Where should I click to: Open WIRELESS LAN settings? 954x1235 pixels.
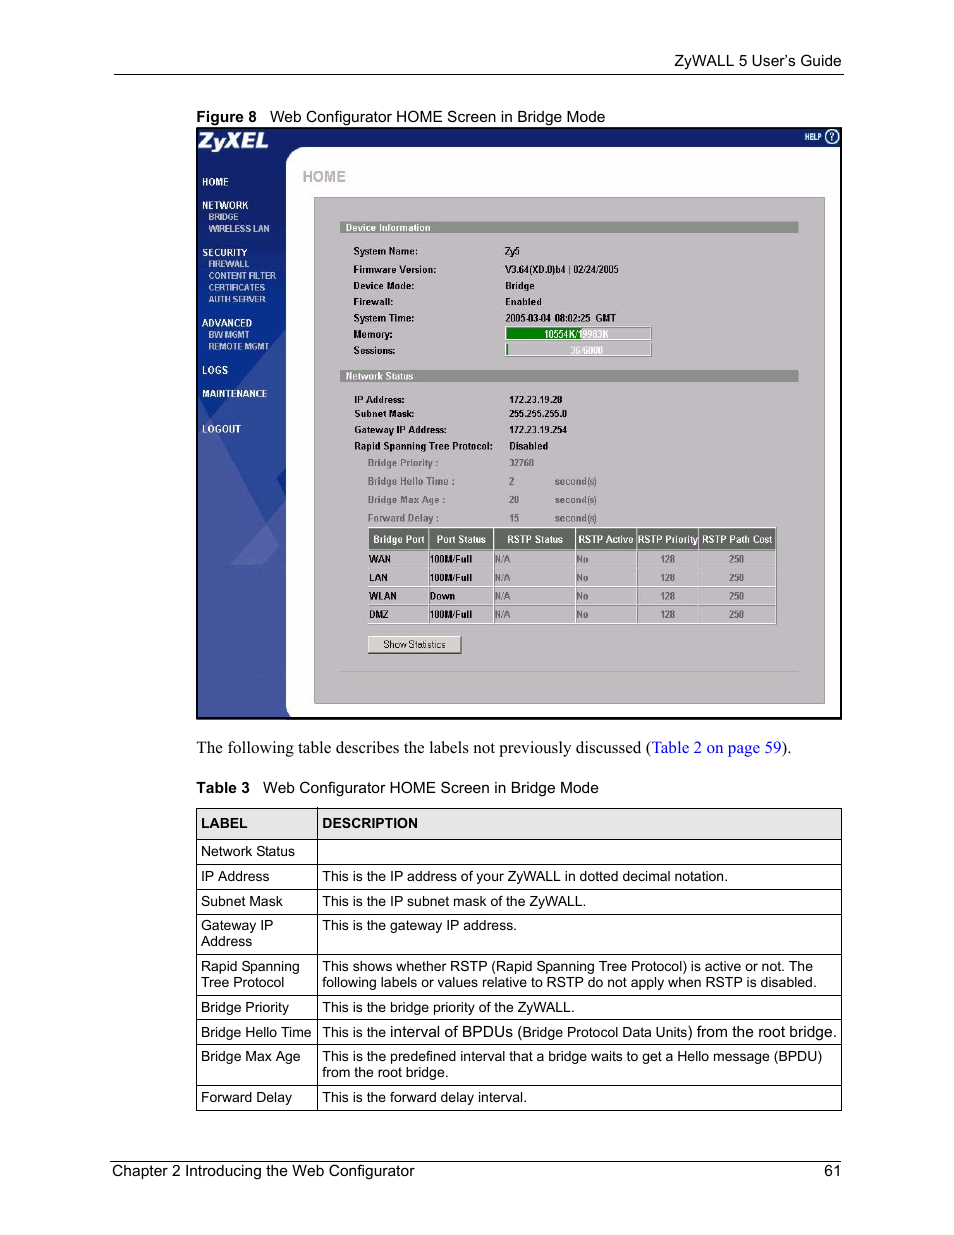point(238,228)
